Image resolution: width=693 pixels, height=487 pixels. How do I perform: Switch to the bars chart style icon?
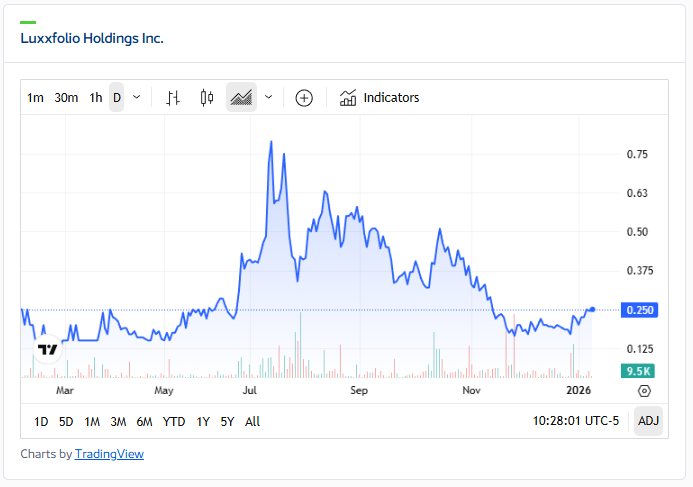click(173, 98)
